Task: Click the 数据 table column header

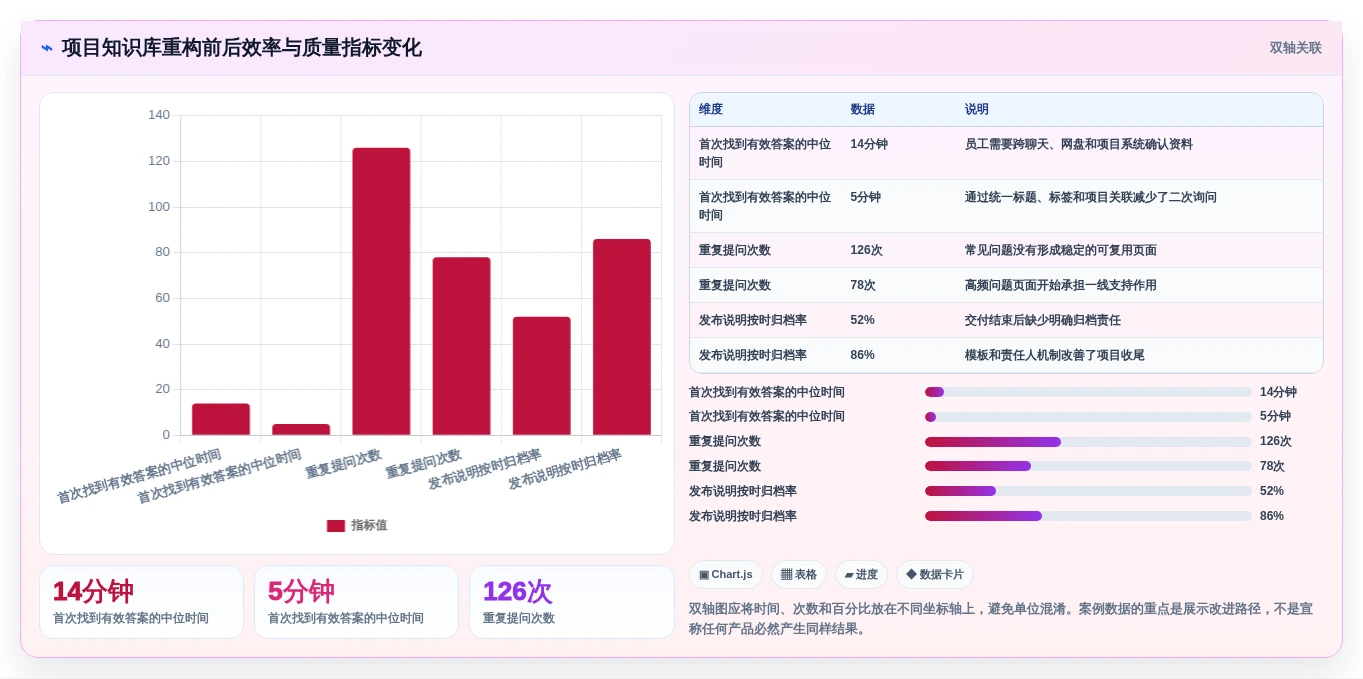Action: click(863, 109)
